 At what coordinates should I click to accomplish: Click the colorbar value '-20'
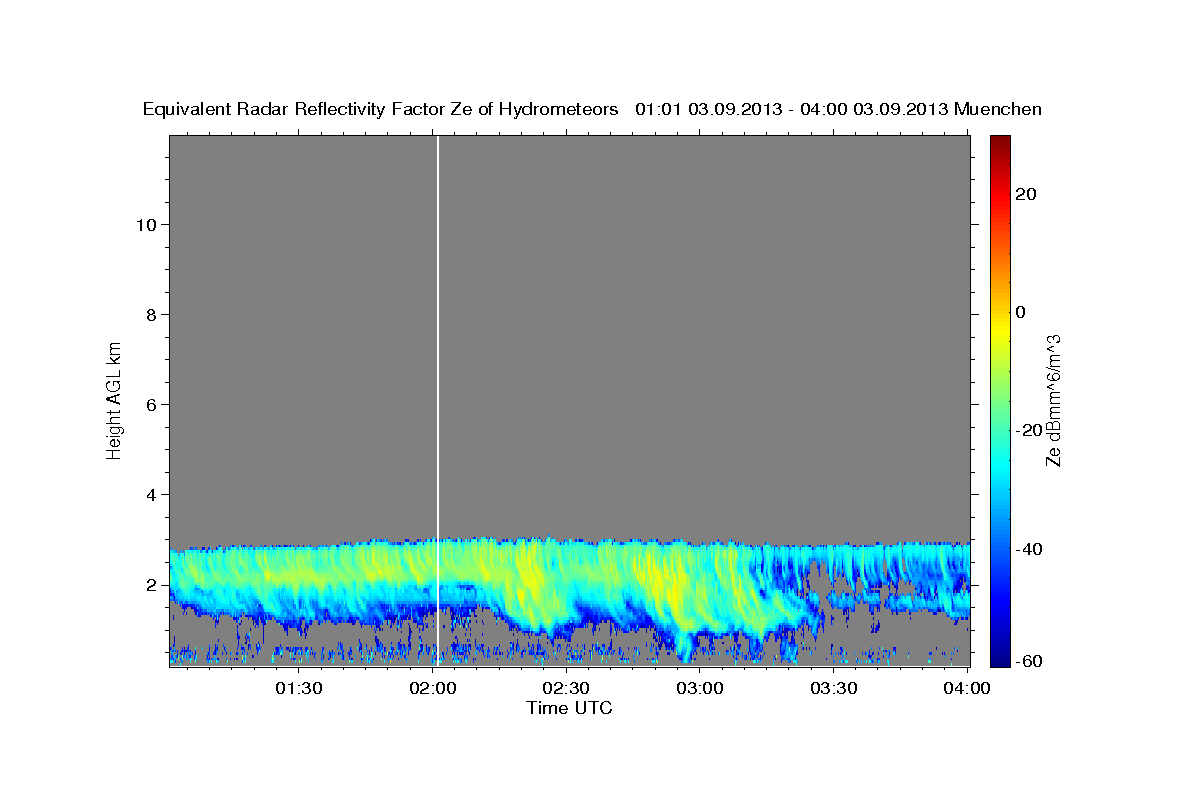(x=1029, y=430)
